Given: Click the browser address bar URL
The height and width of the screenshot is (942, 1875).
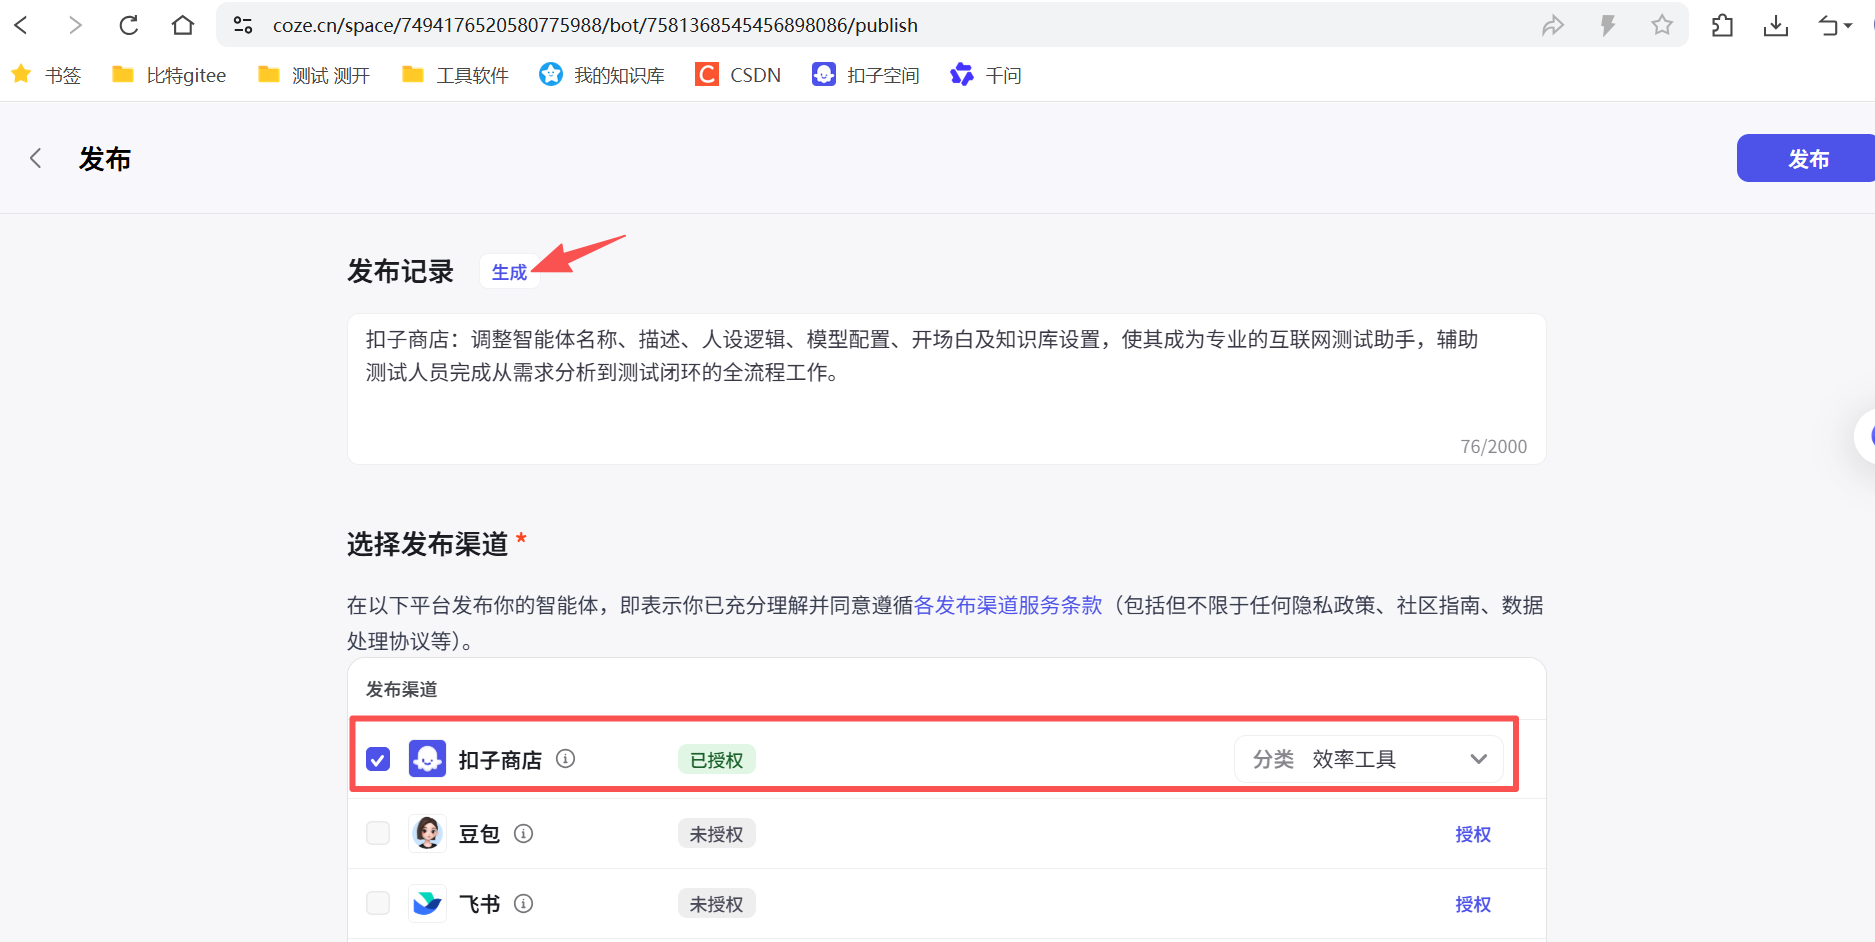Looking at the screenshot, I should [x=595, y=25].
